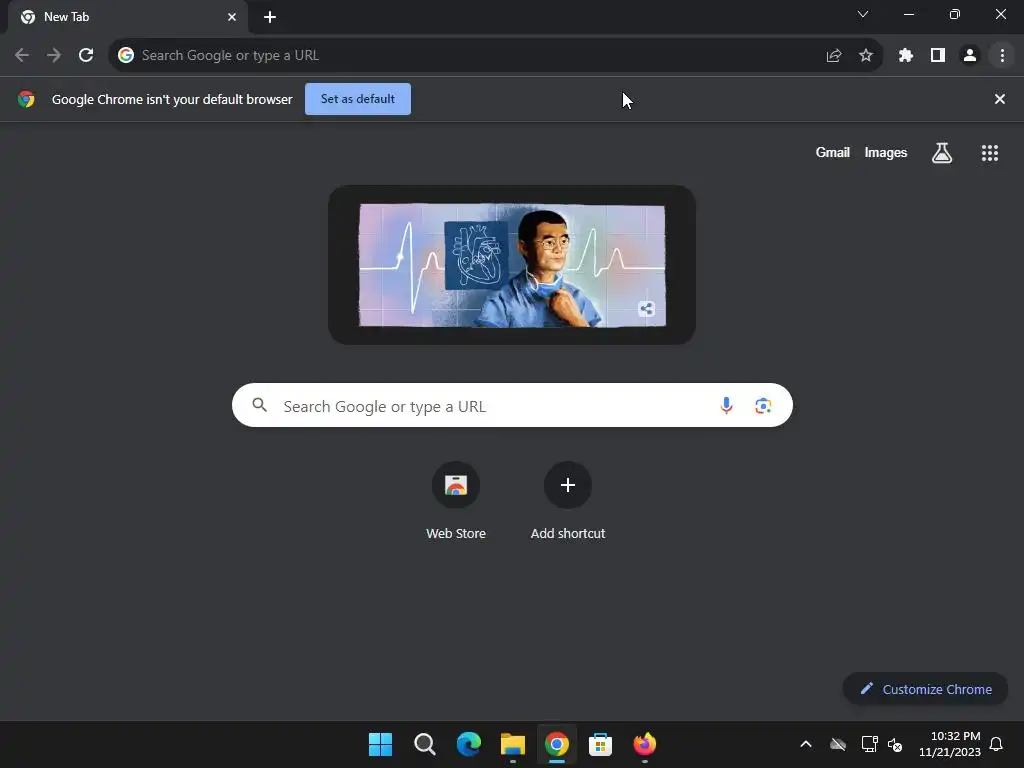The height and width of the screenshot is (768, 1024).
Task: Show hidden tray icons chevron
Action: [x=806, y=744]
